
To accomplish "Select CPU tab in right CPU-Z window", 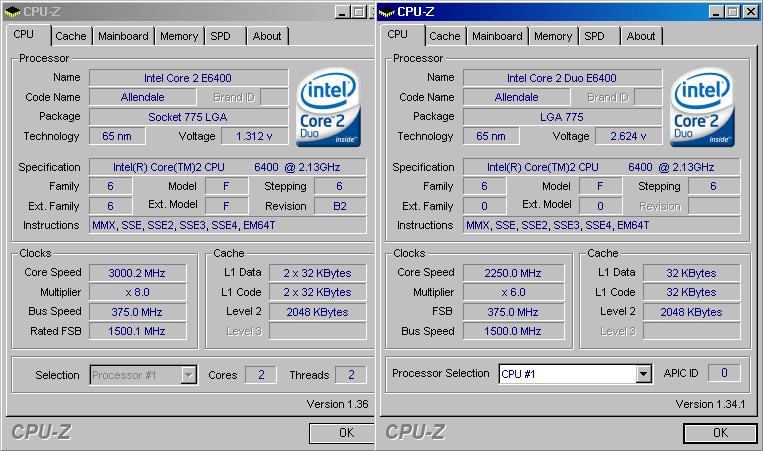I will pos(401,35).
